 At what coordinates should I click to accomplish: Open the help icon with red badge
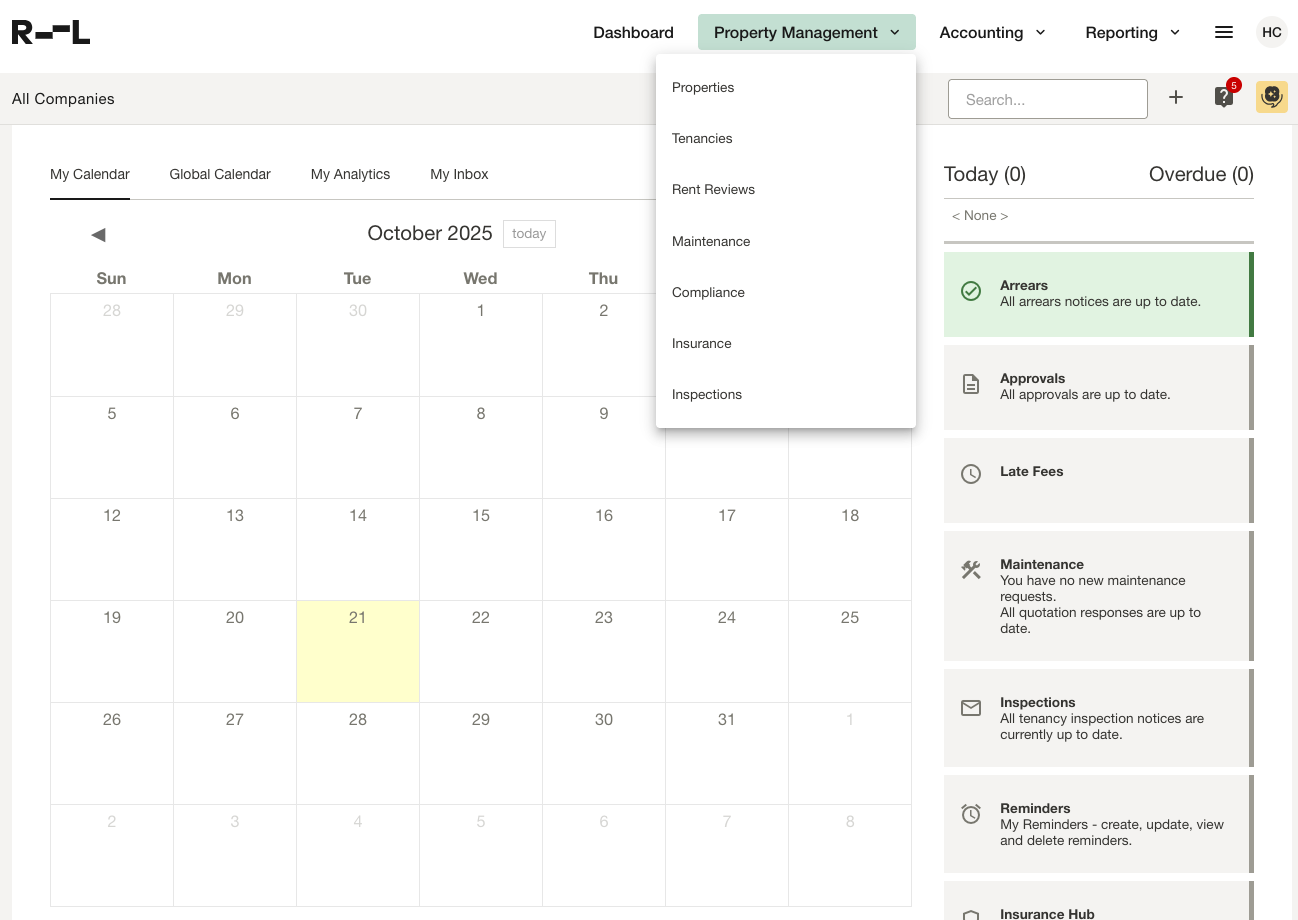(1224, 97)
